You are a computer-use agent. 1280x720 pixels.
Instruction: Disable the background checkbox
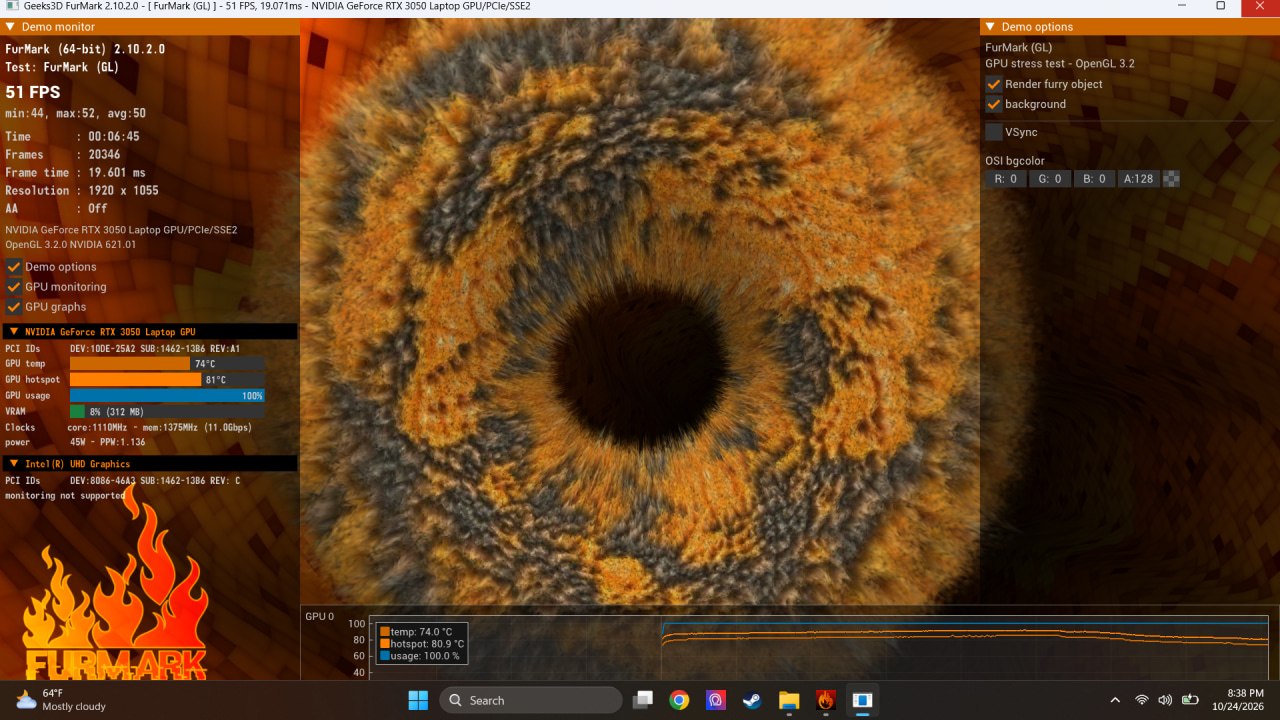(994, 104)
